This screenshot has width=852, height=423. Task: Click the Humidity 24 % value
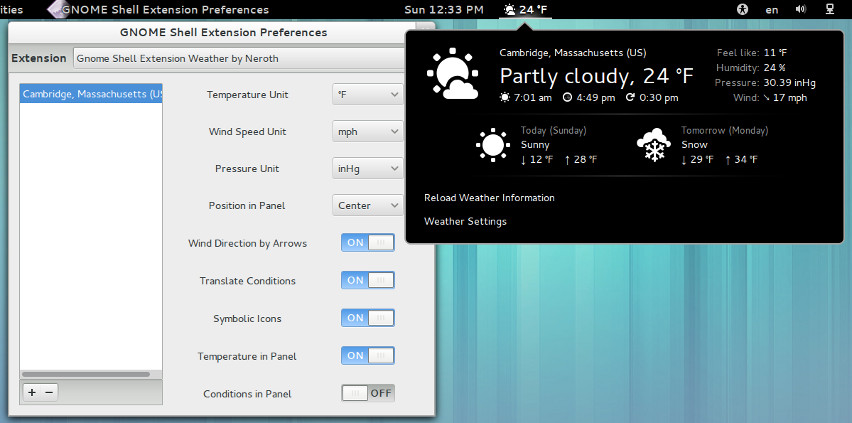(x=774, y=68)
